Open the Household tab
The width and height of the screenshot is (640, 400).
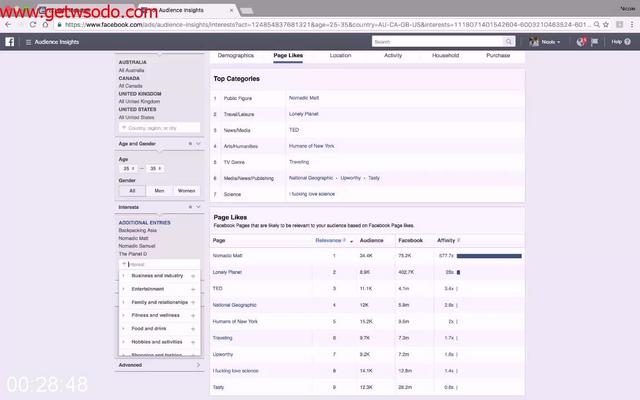(x=445, y=56)
